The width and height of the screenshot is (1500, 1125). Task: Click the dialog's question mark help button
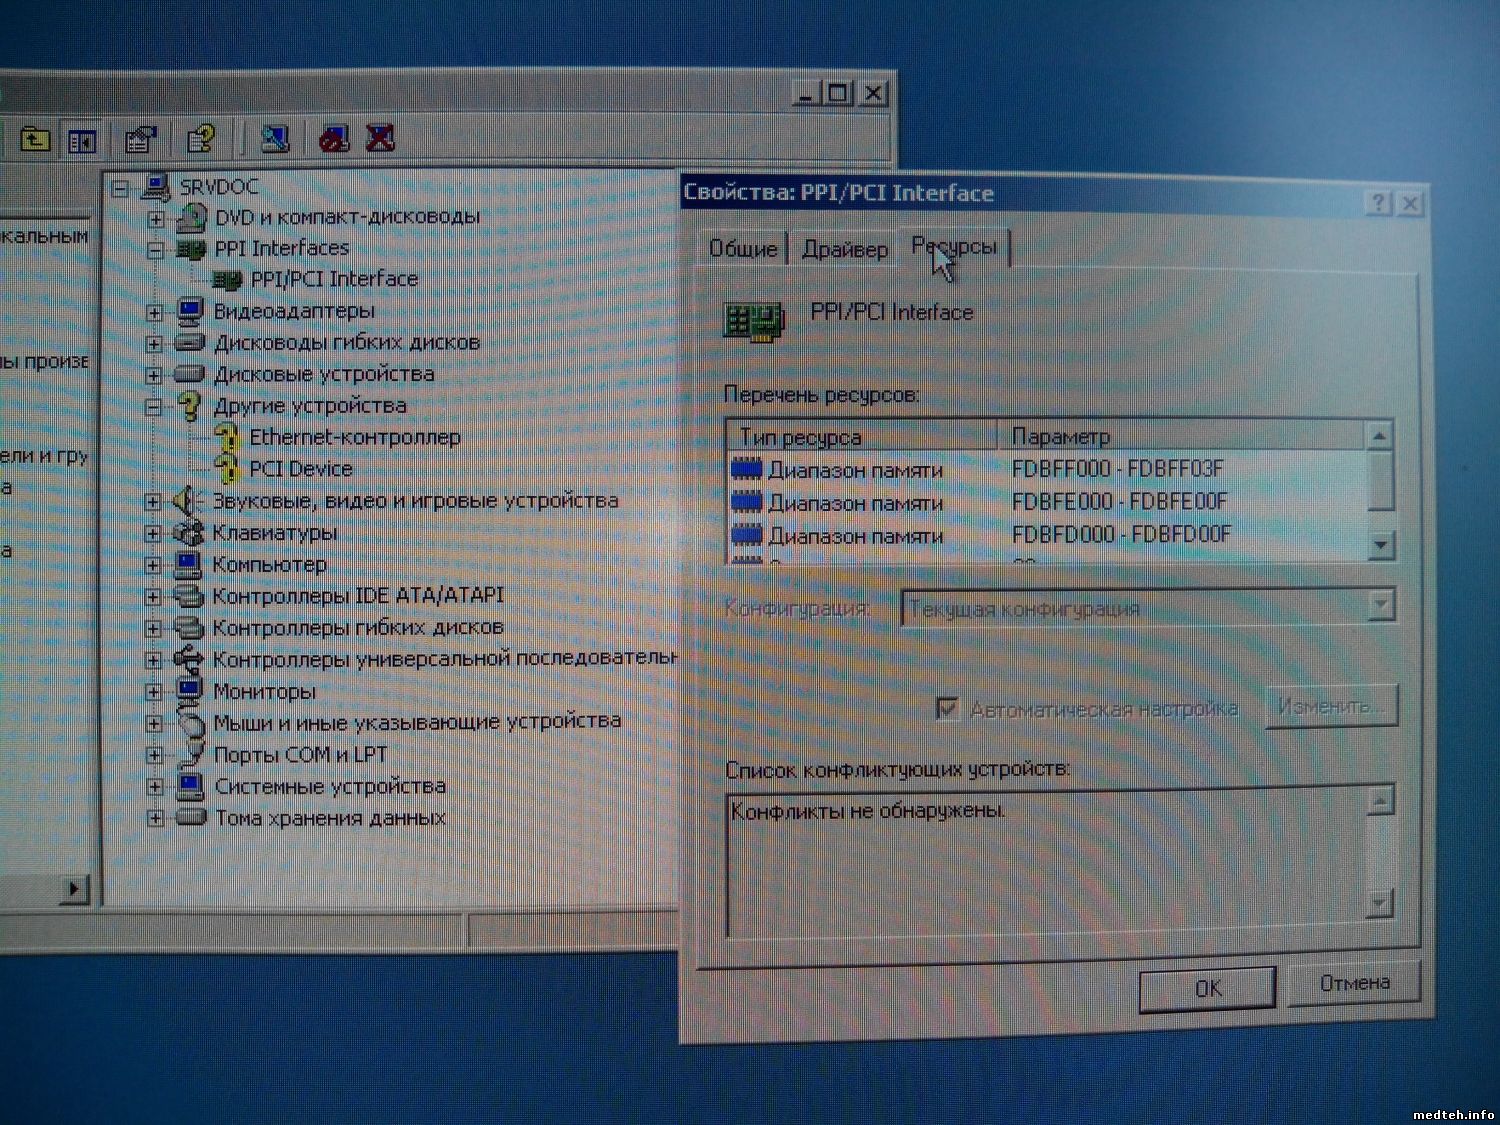tap(1379, 203)
